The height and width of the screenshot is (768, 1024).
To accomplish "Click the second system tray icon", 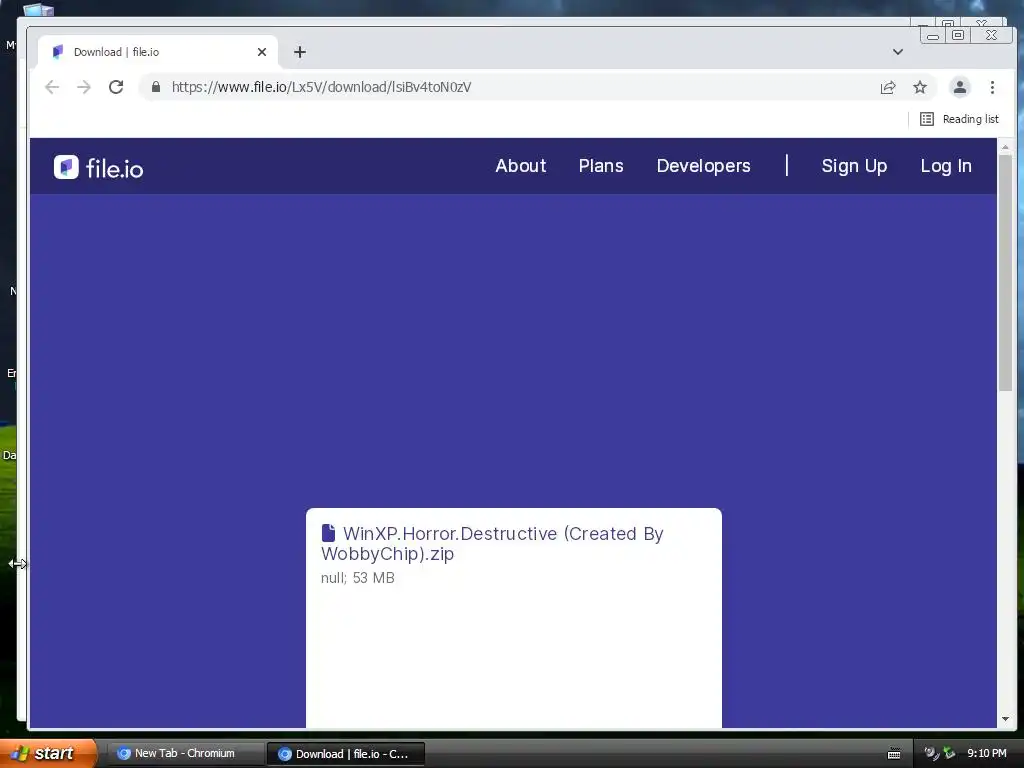I will click(x=949, y=754).
